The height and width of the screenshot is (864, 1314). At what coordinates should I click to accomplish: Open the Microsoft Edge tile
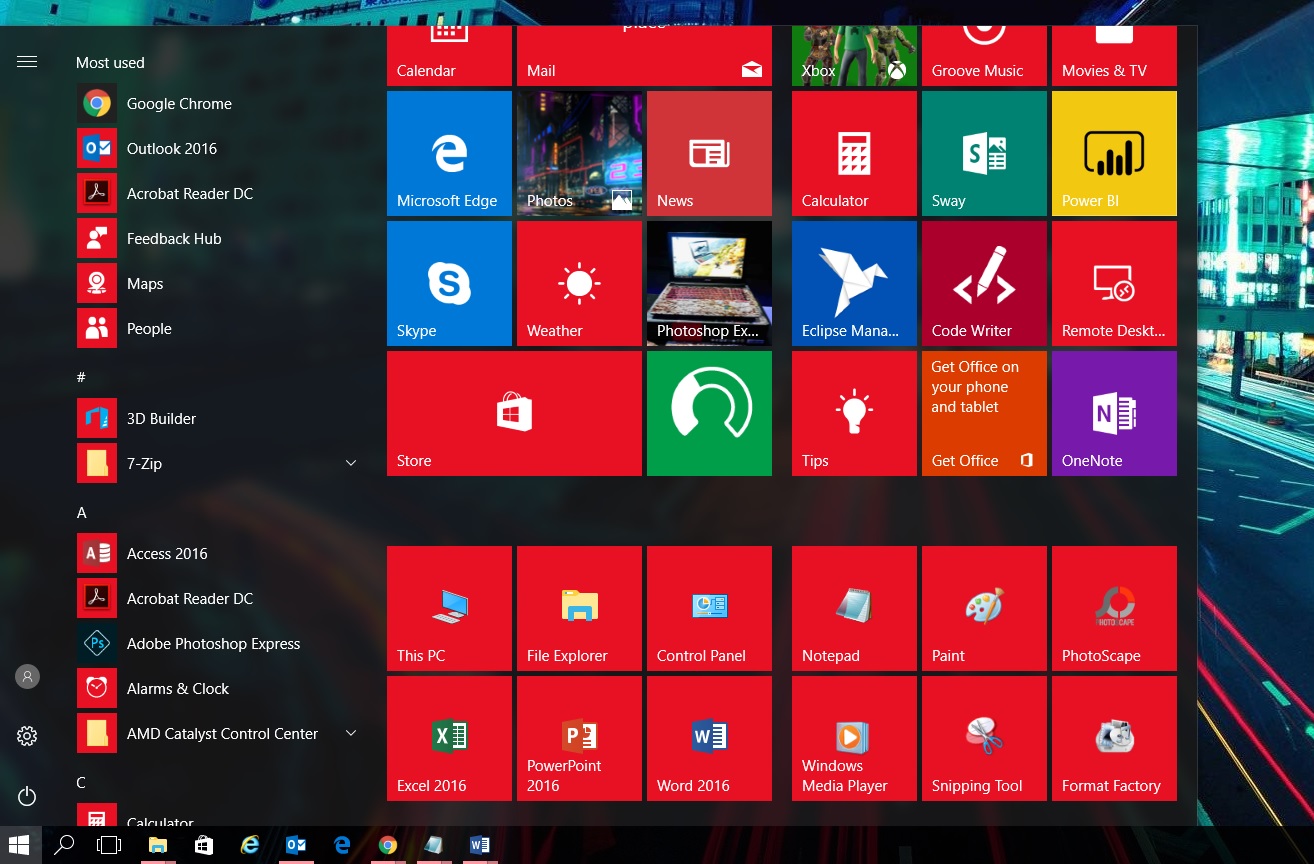(x=449, y=153)
